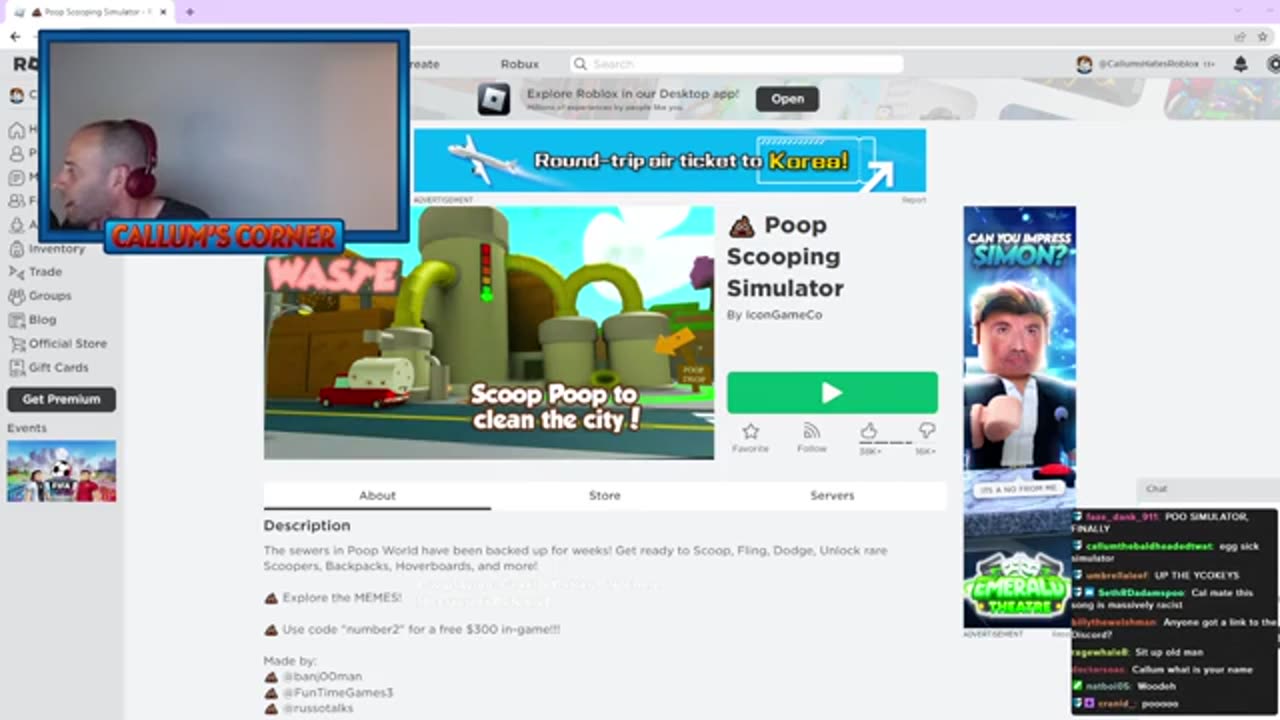Open the Chat panel header
The width and height of the screenshot is (1280, 720).
(1208, 489)
